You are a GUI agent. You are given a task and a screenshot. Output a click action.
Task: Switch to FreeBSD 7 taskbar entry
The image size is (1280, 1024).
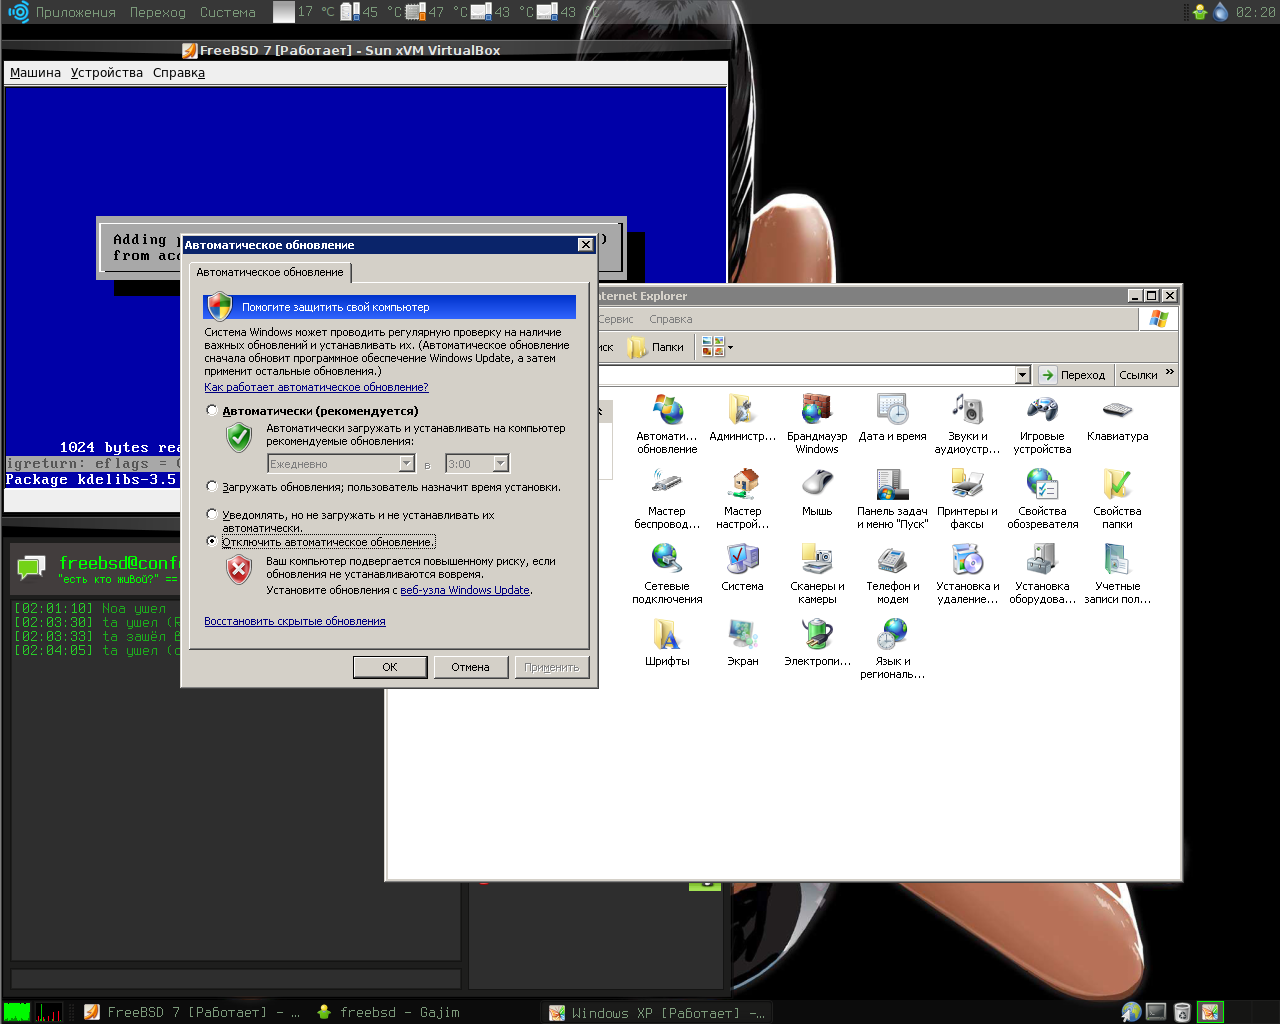[191, 1012]
